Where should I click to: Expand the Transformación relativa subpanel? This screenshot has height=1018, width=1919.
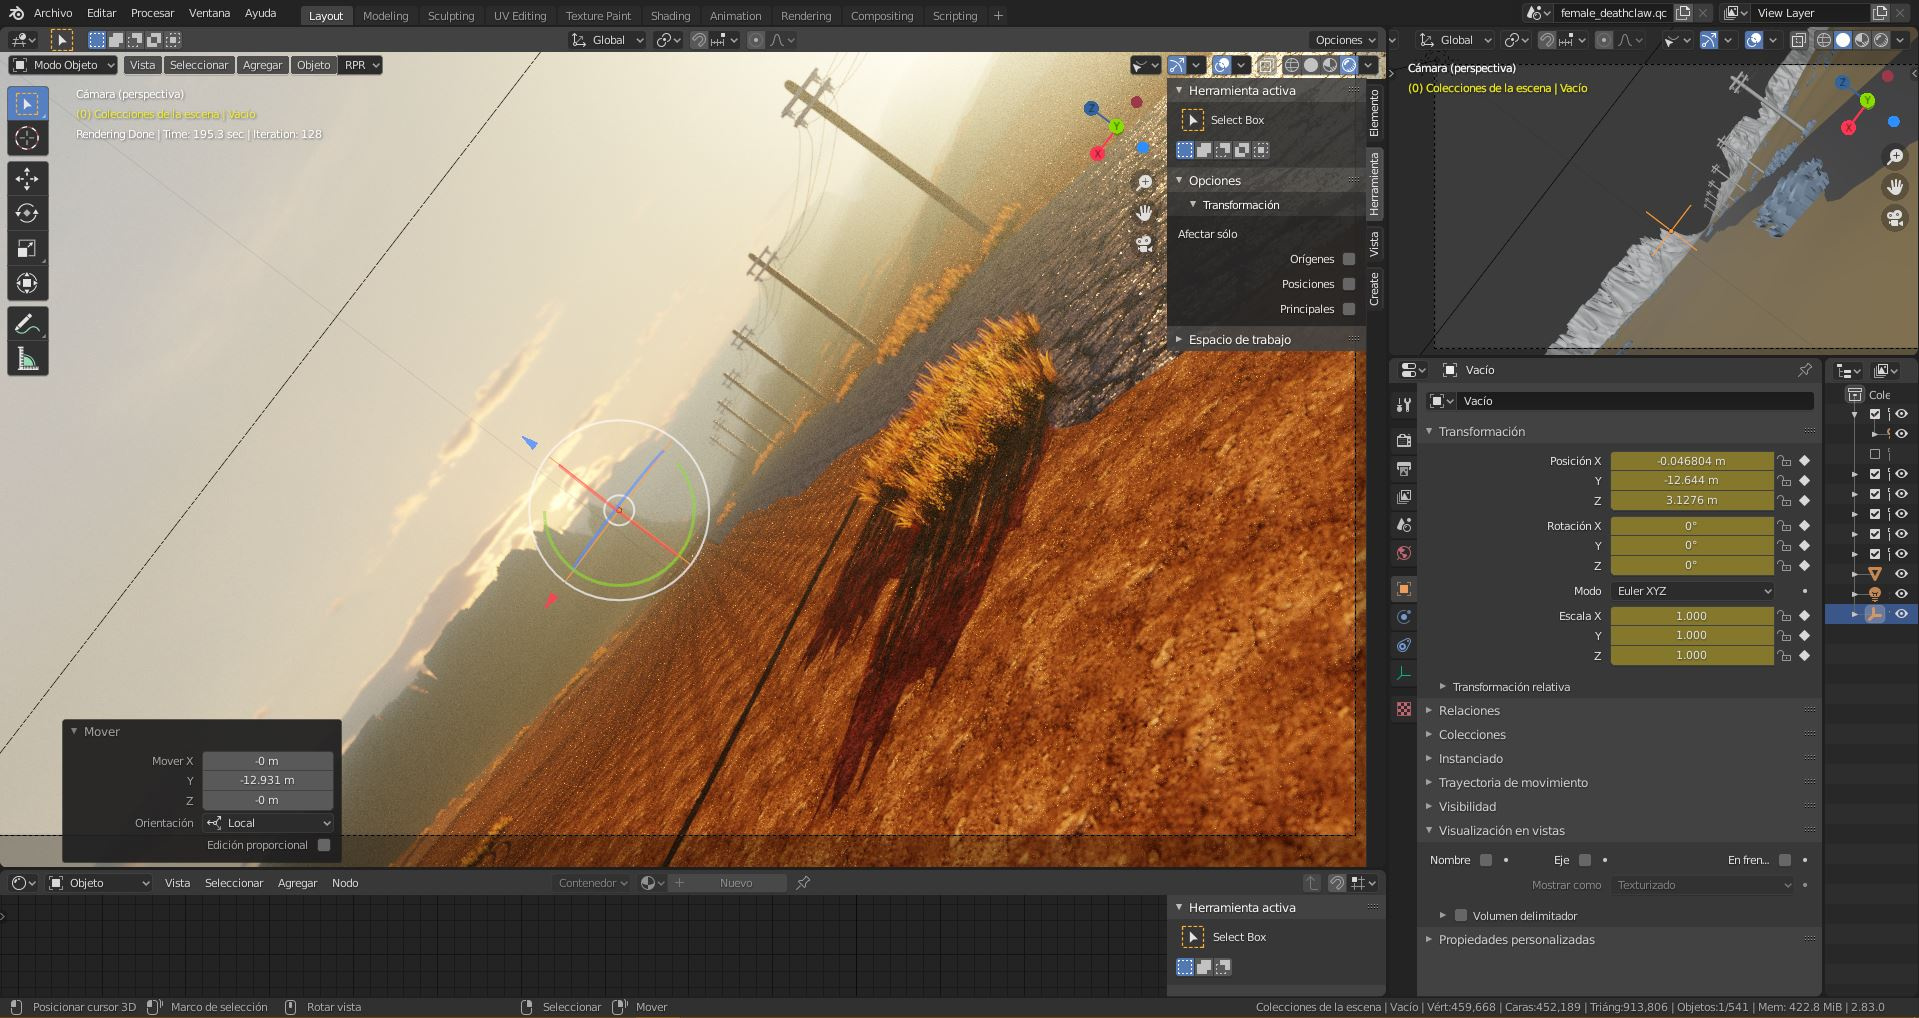point(1510,687)
